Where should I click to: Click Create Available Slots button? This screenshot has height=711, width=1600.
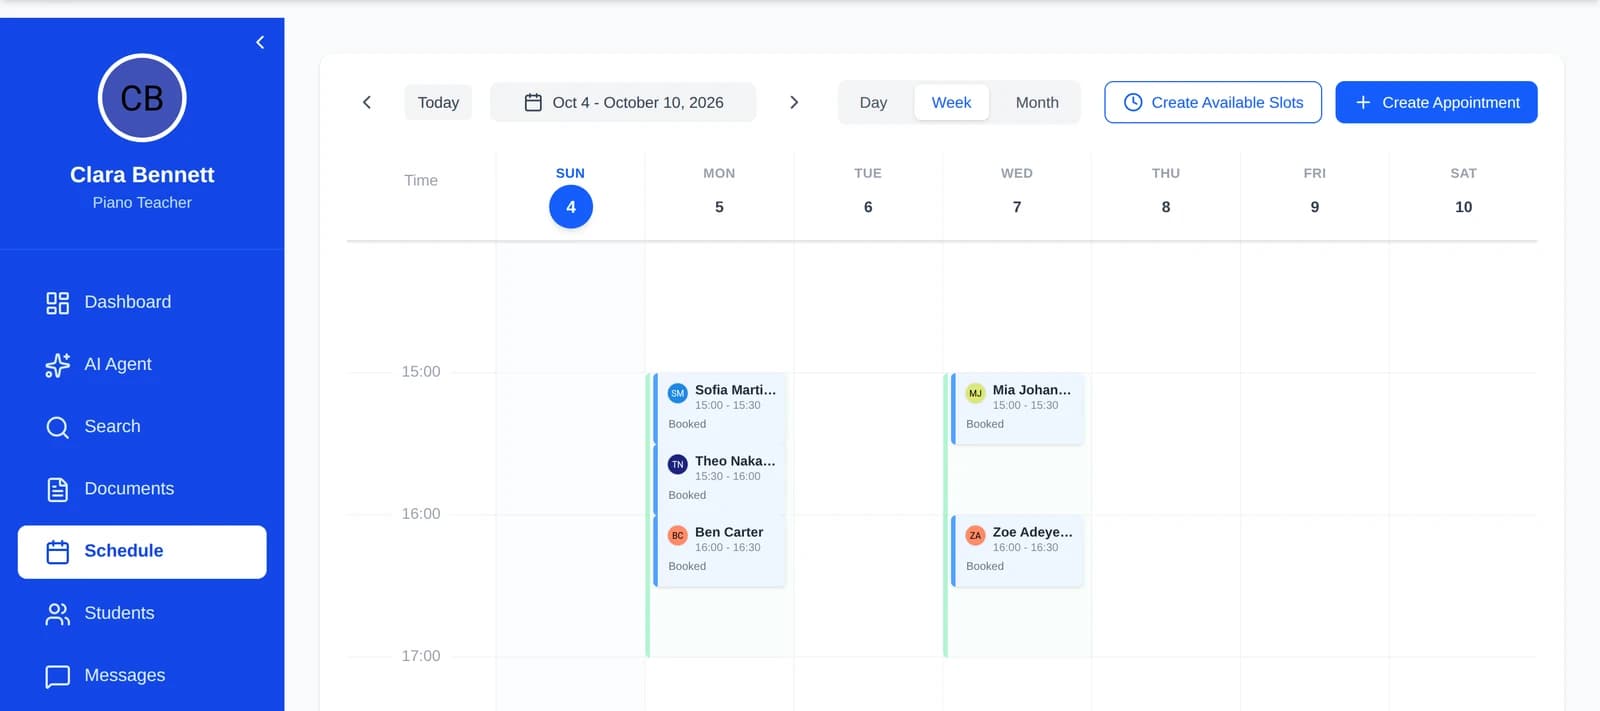point(1213,102)
